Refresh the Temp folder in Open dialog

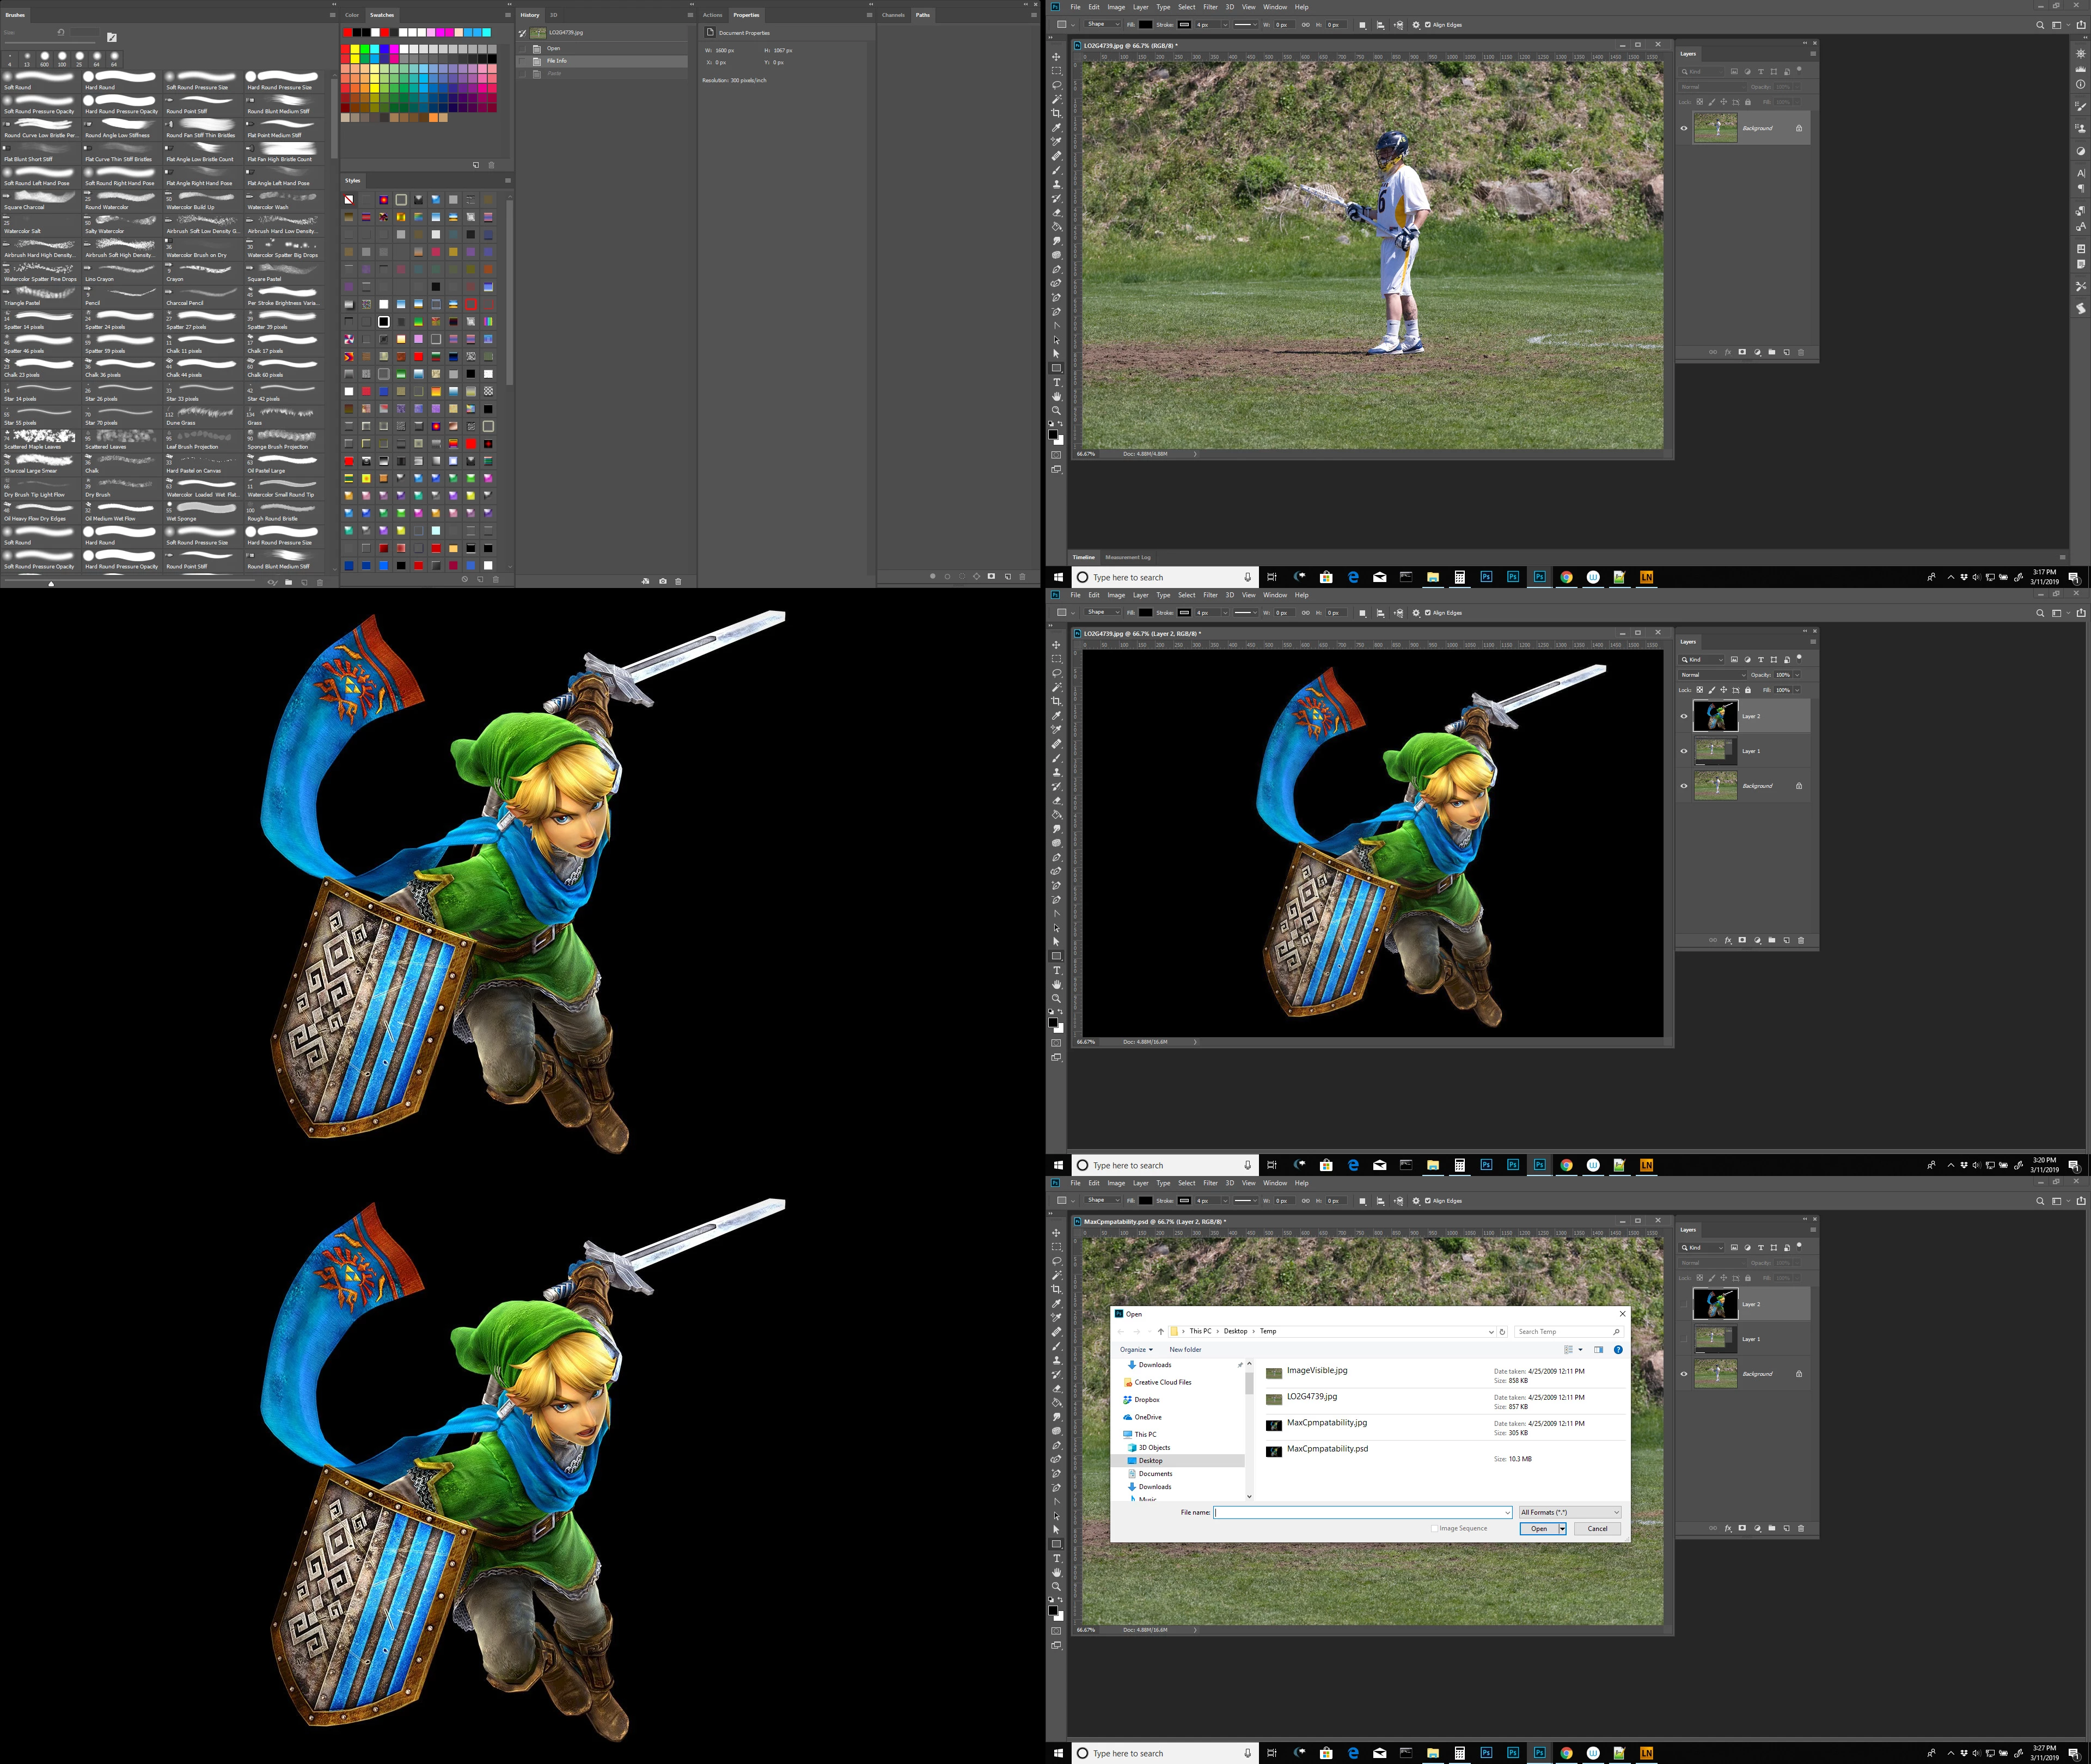point(1502,1331)
